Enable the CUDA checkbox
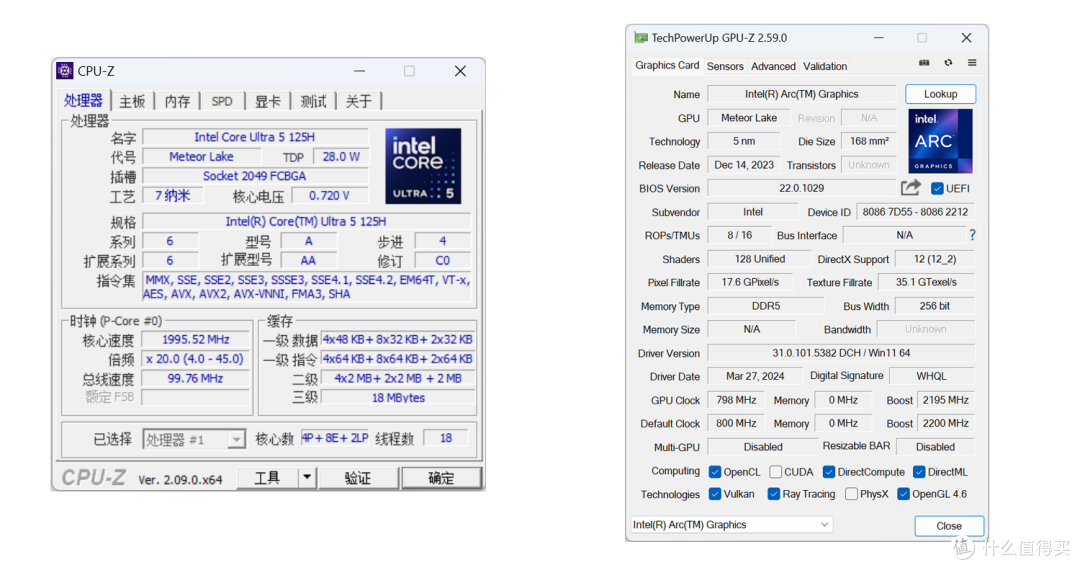The image size is (1080, 570). click(776, 472)
